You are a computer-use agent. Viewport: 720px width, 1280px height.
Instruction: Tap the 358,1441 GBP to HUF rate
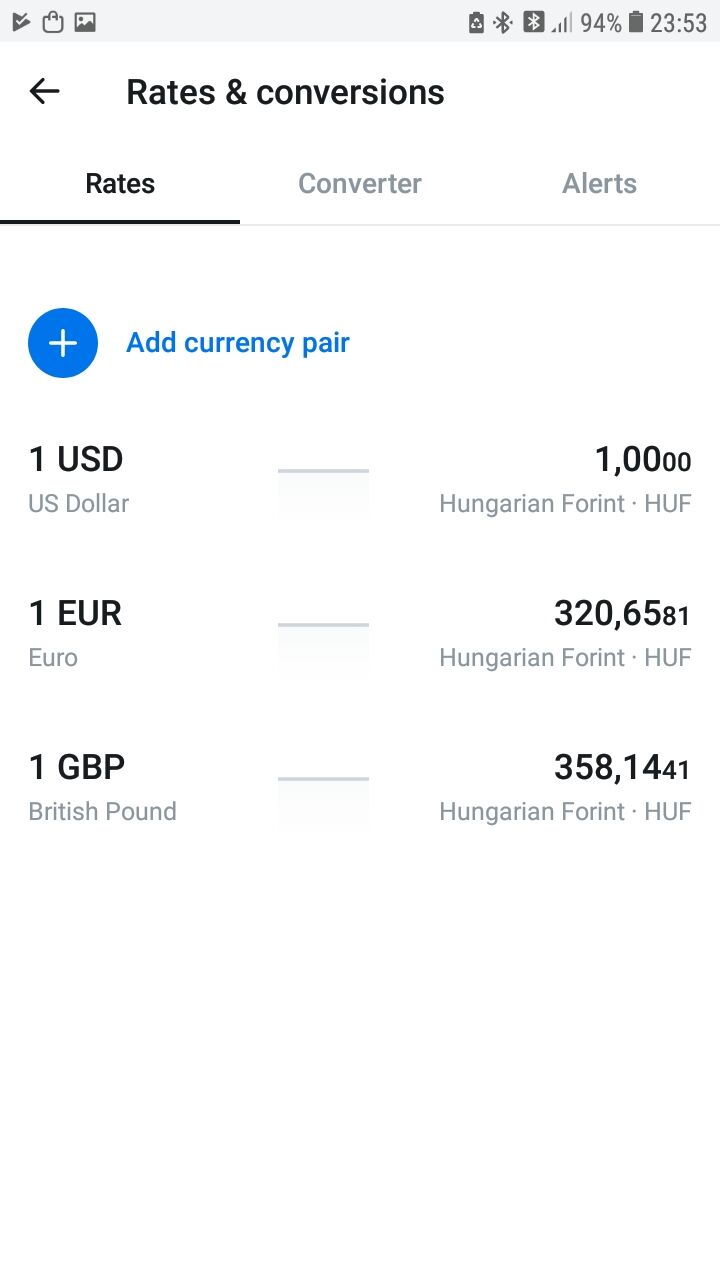point(621,768)
